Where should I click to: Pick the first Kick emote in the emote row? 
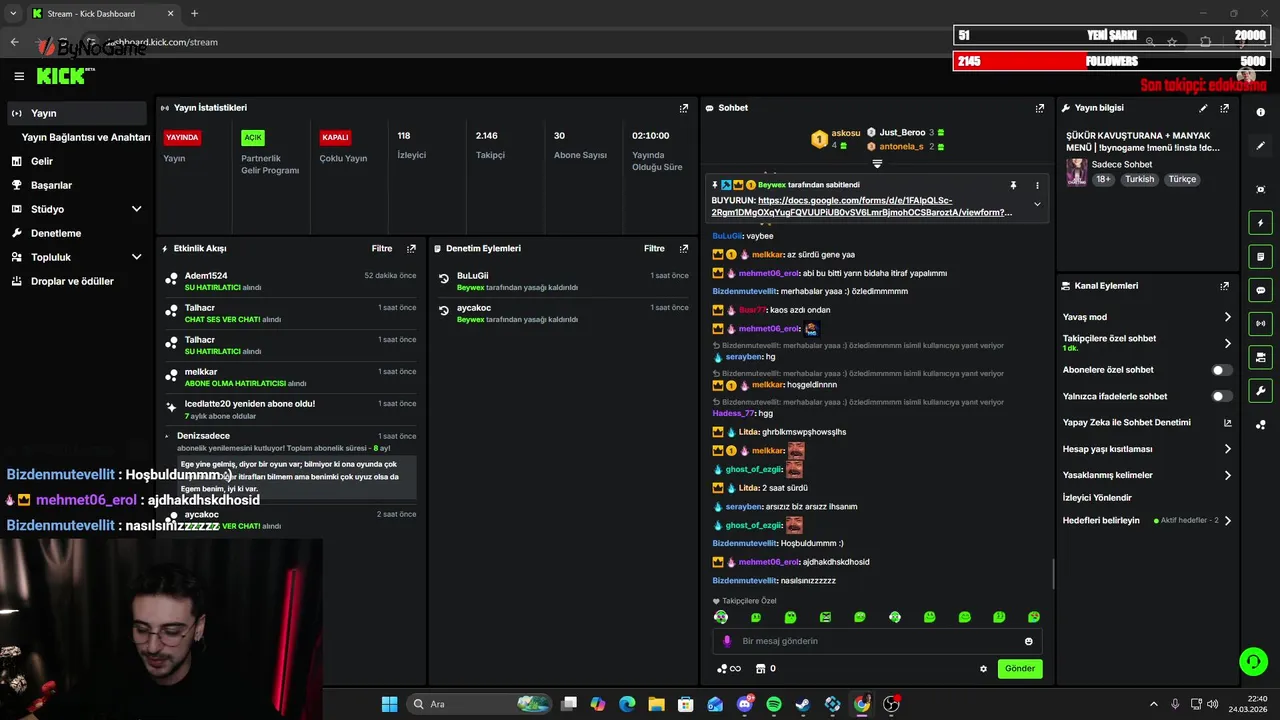click(721, 617)
